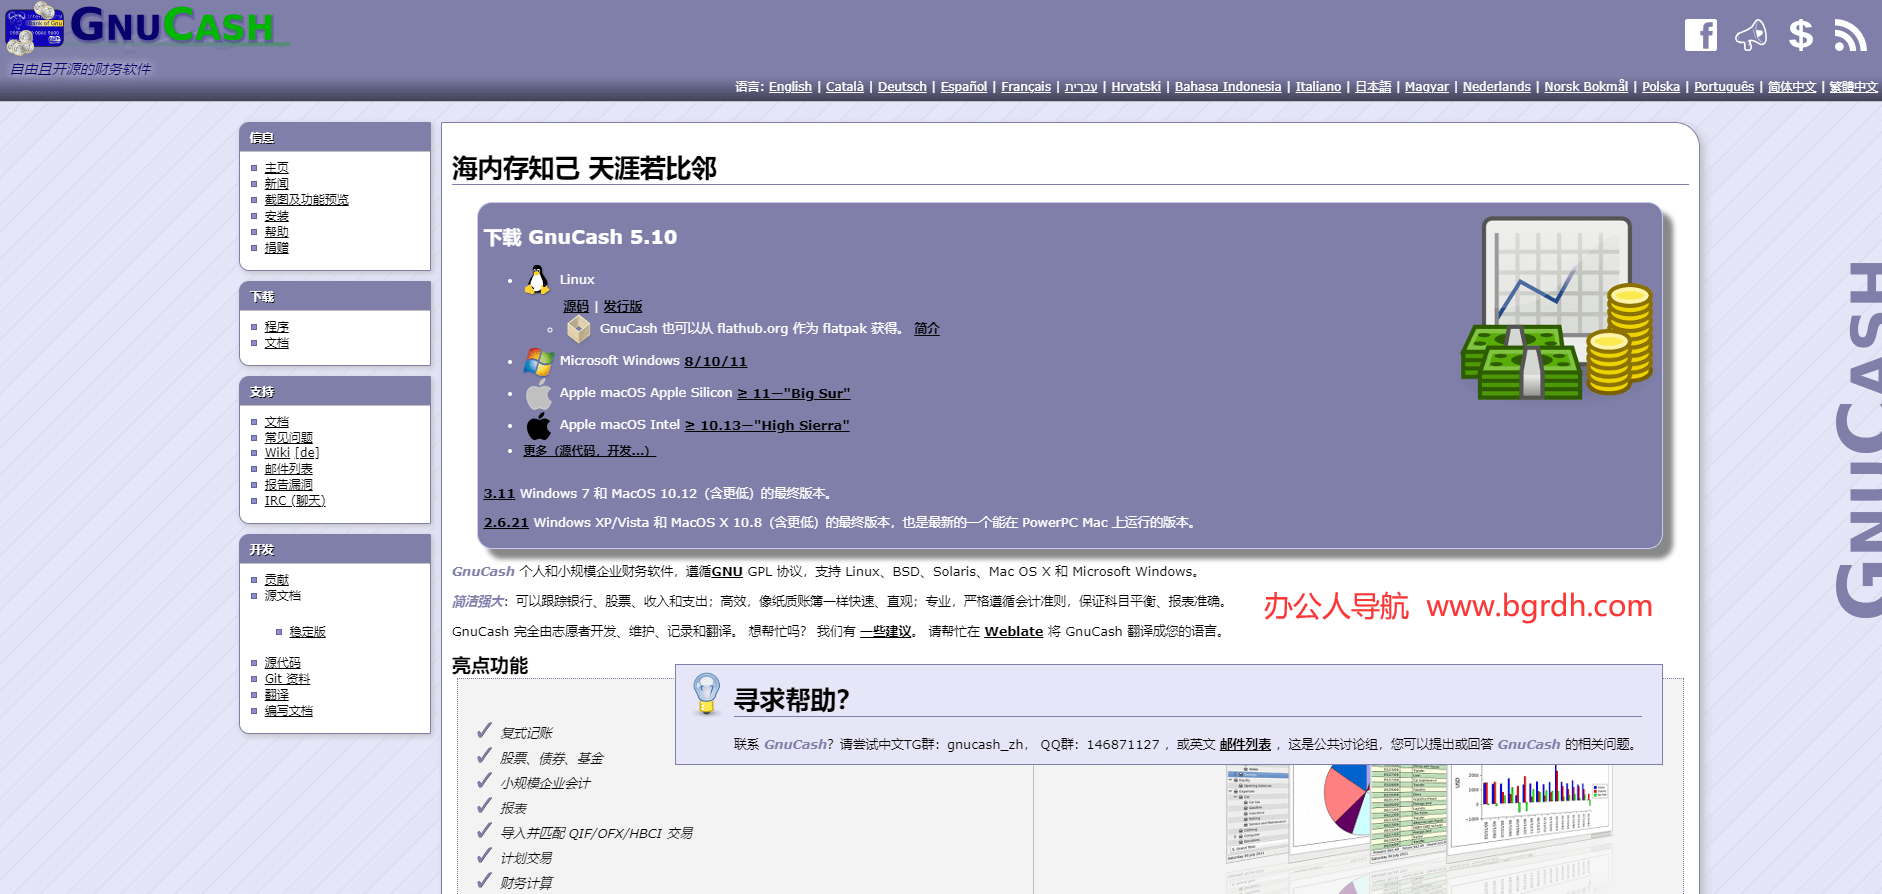Switch language to Italiano

point(1318,87)
